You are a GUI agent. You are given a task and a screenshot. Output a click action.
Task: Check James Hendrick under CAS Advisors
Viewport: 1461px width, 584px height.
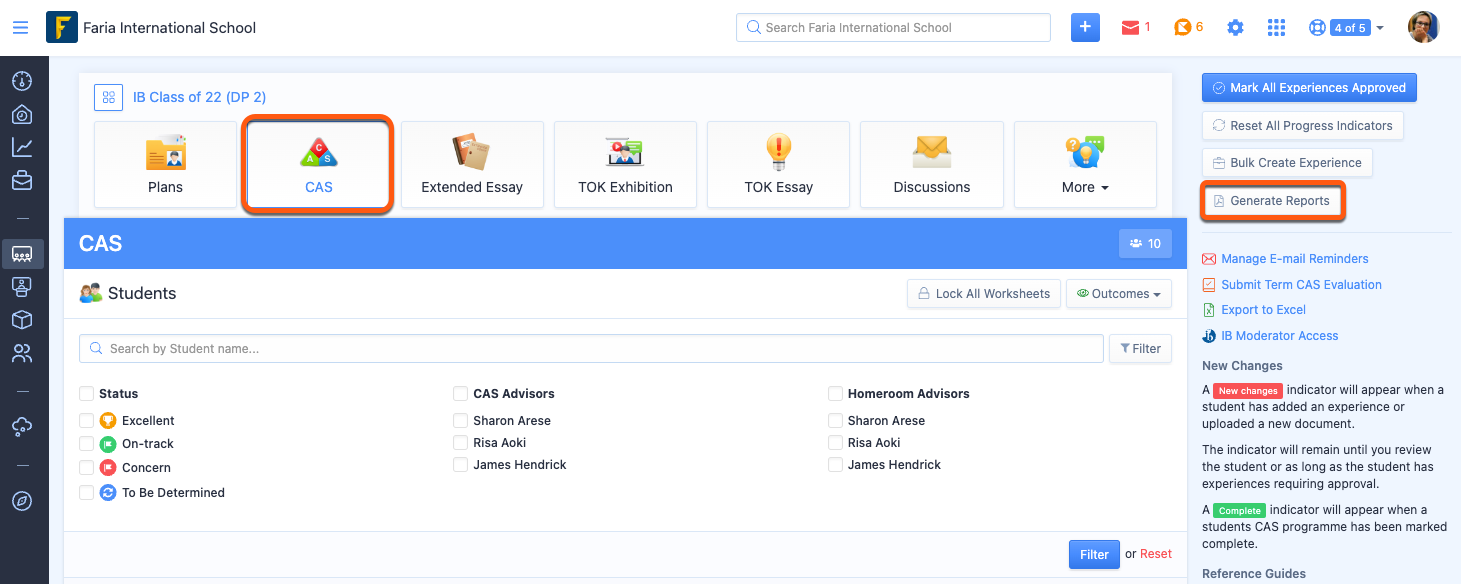(x=460, y=465)
